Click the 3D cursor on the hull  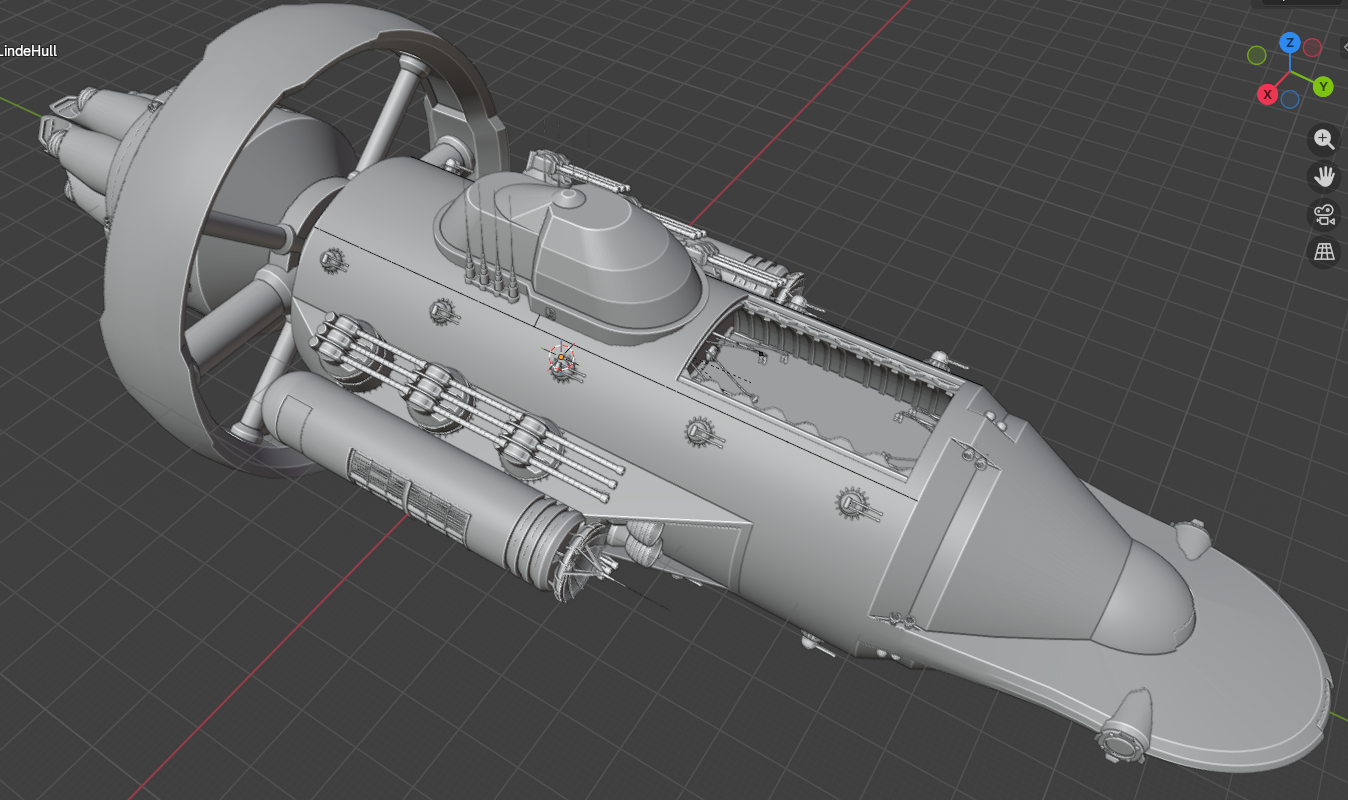click(562, 358)
